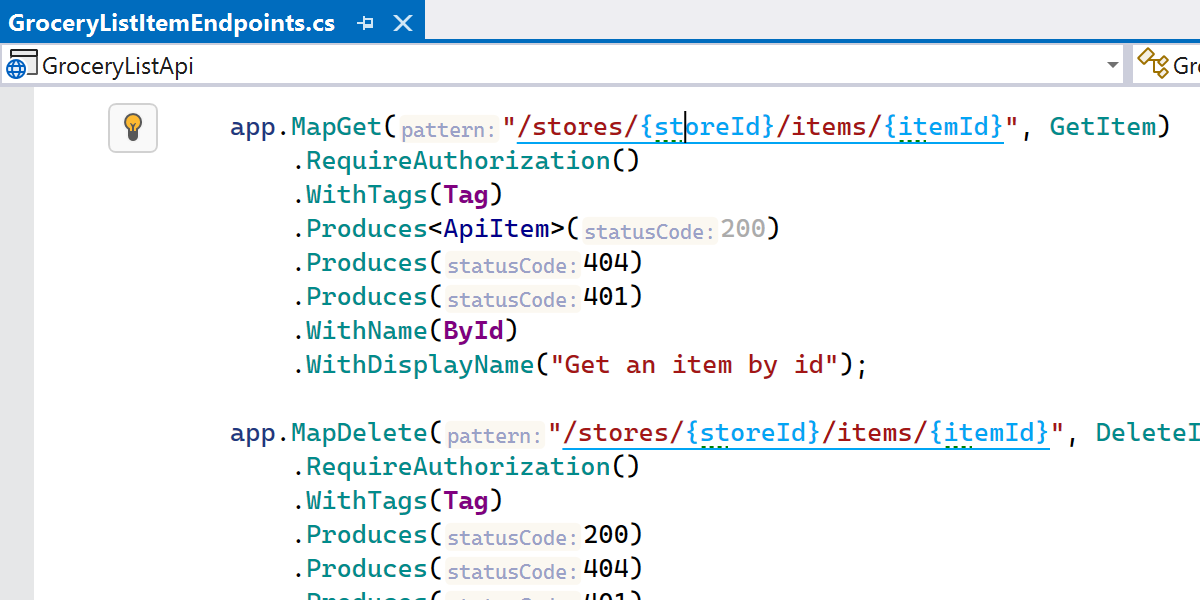Open the GroceryListApi project selector box
Image resolution: width=1200 pixels, height=600 pixels.
click(x=560, y=66)
